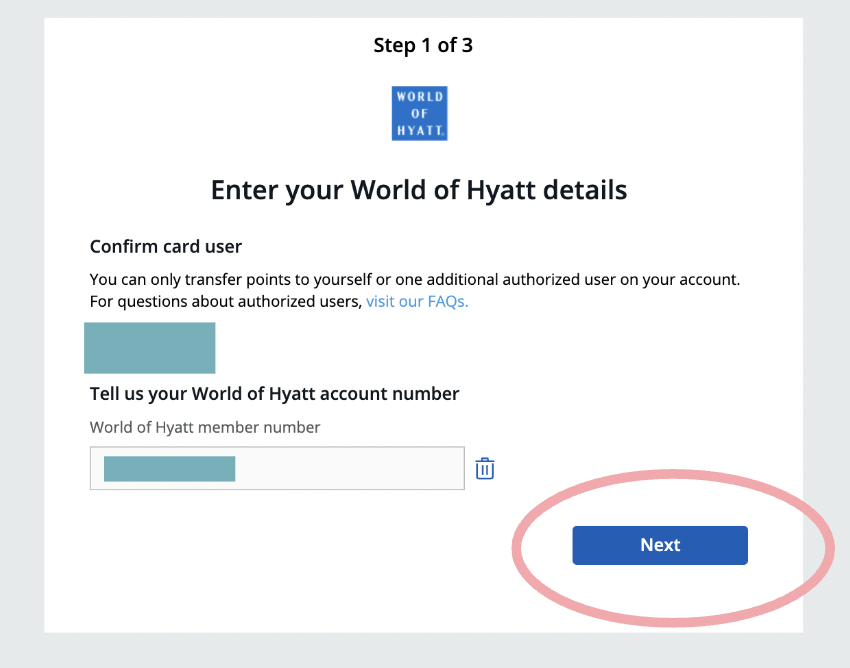
Task: Click the 'For questions about authorized users' text
Action: (225, 301)
